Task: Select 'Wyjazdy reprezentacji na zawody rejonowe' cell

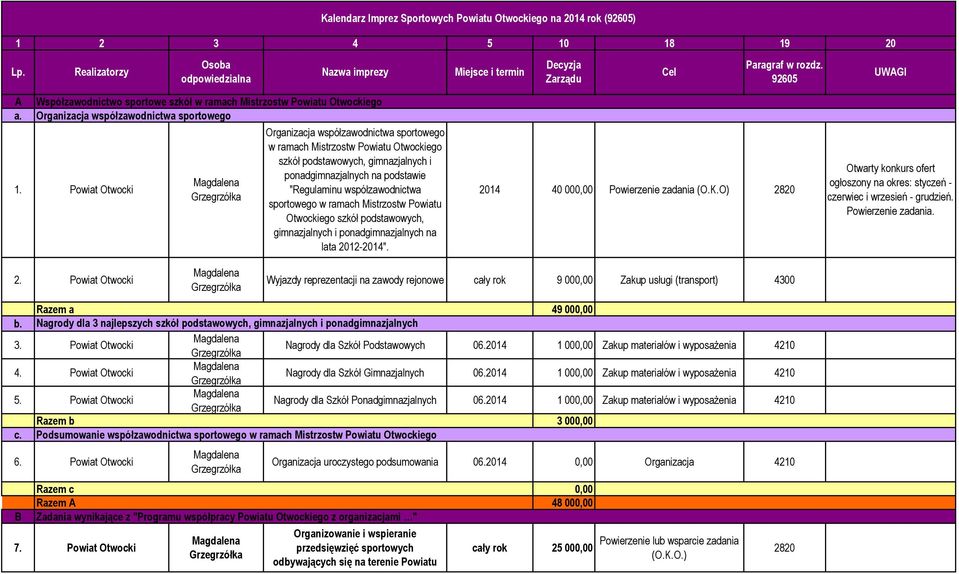Action: coord(355,280)
